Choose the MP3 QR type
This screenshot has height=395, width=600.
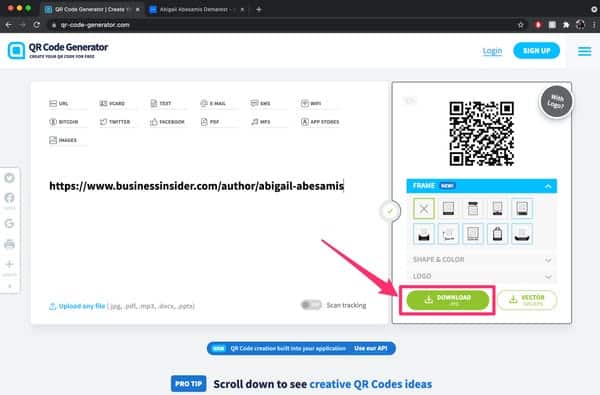click(x=261, y=122)
